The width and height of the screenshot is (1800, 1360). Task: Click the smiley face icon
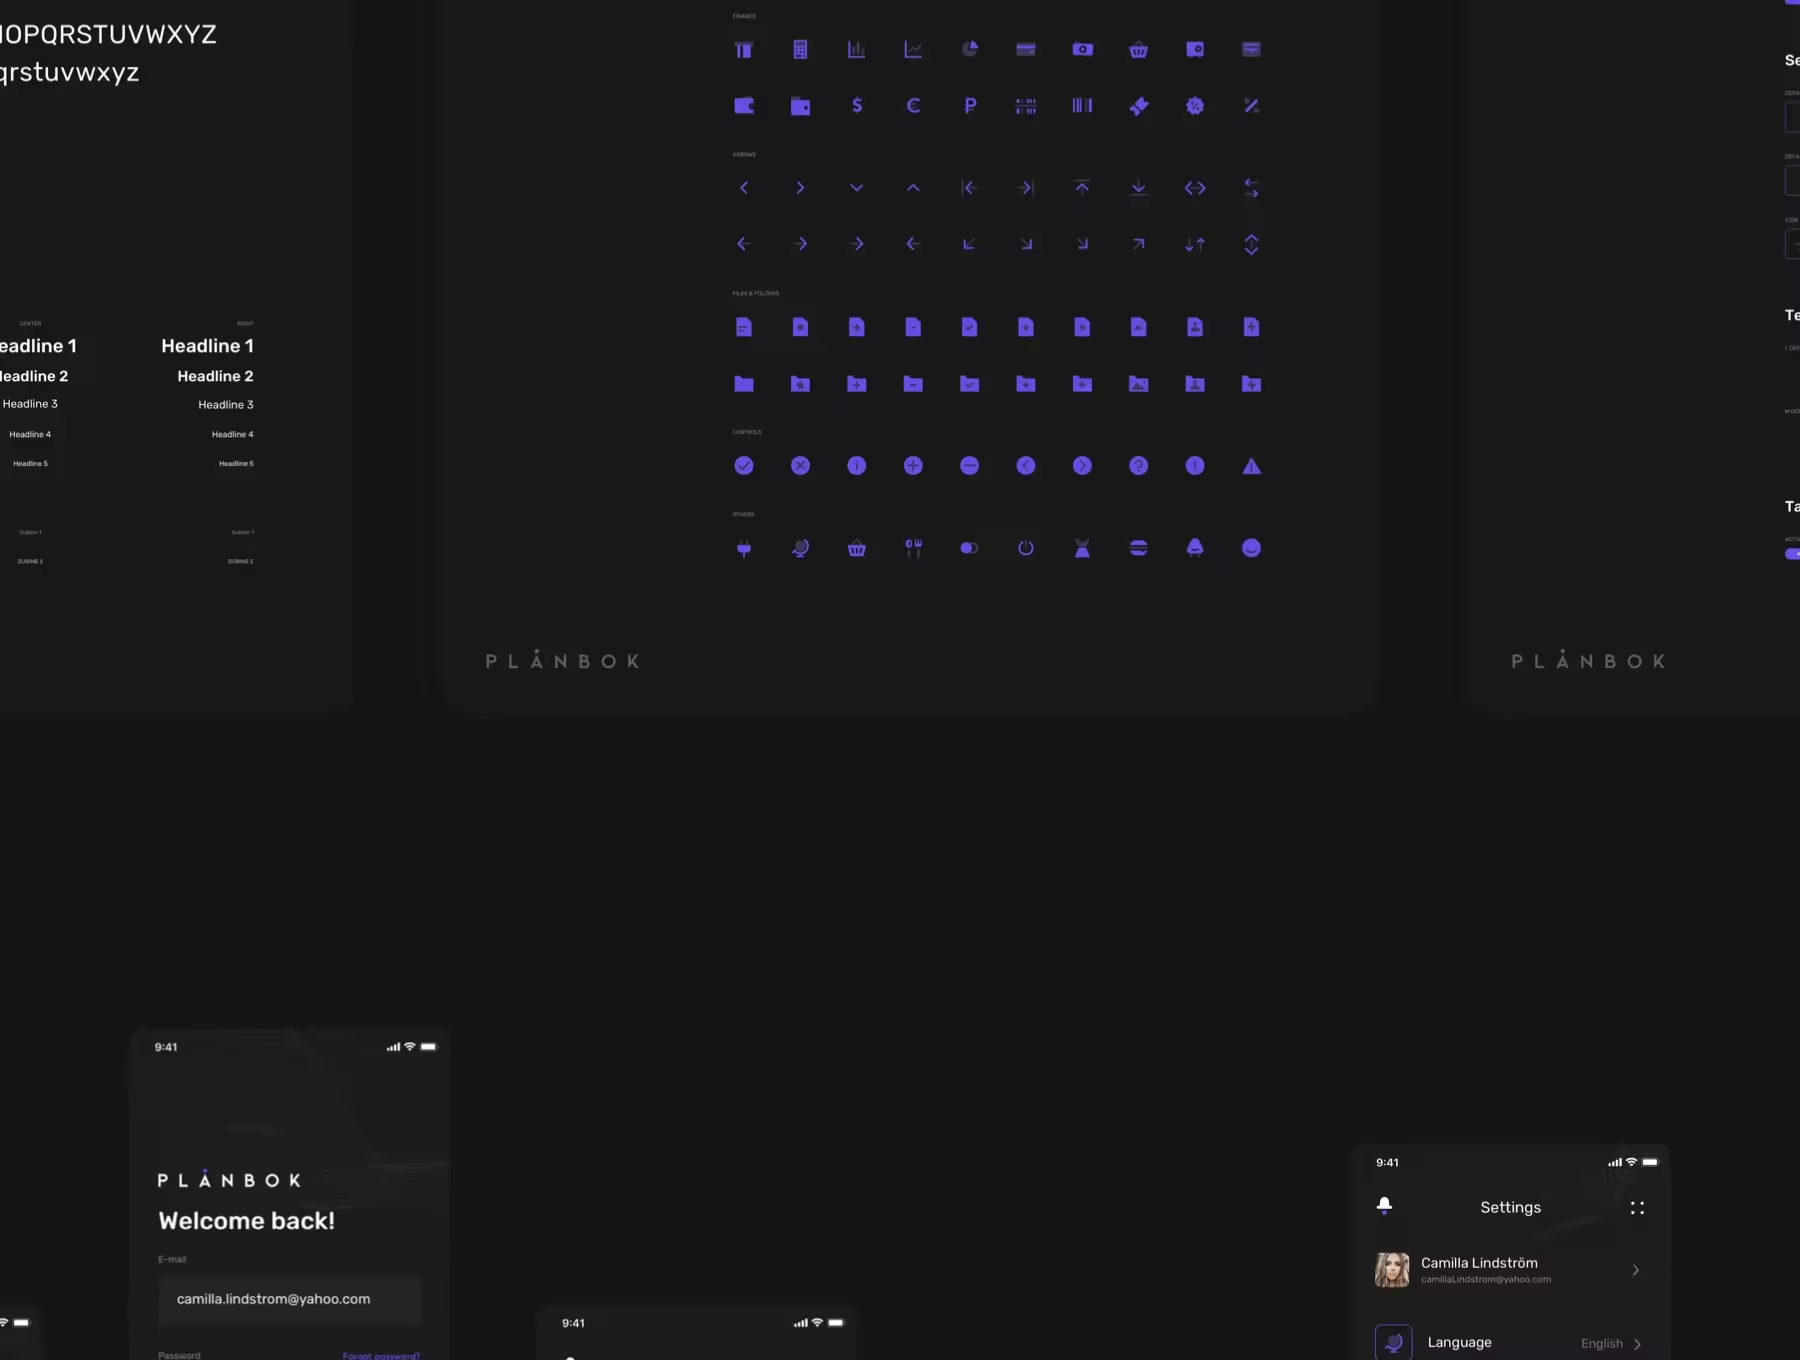click(x=1251, y=548)
